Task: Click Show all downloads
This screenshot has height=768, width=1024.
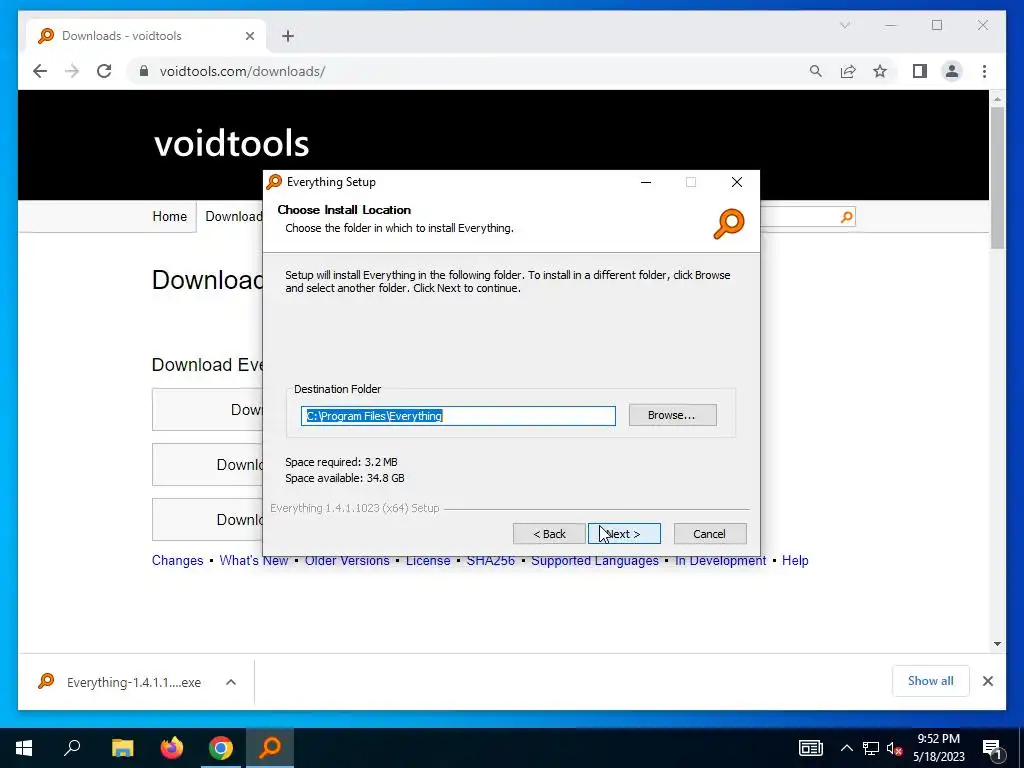Action: 931,680
